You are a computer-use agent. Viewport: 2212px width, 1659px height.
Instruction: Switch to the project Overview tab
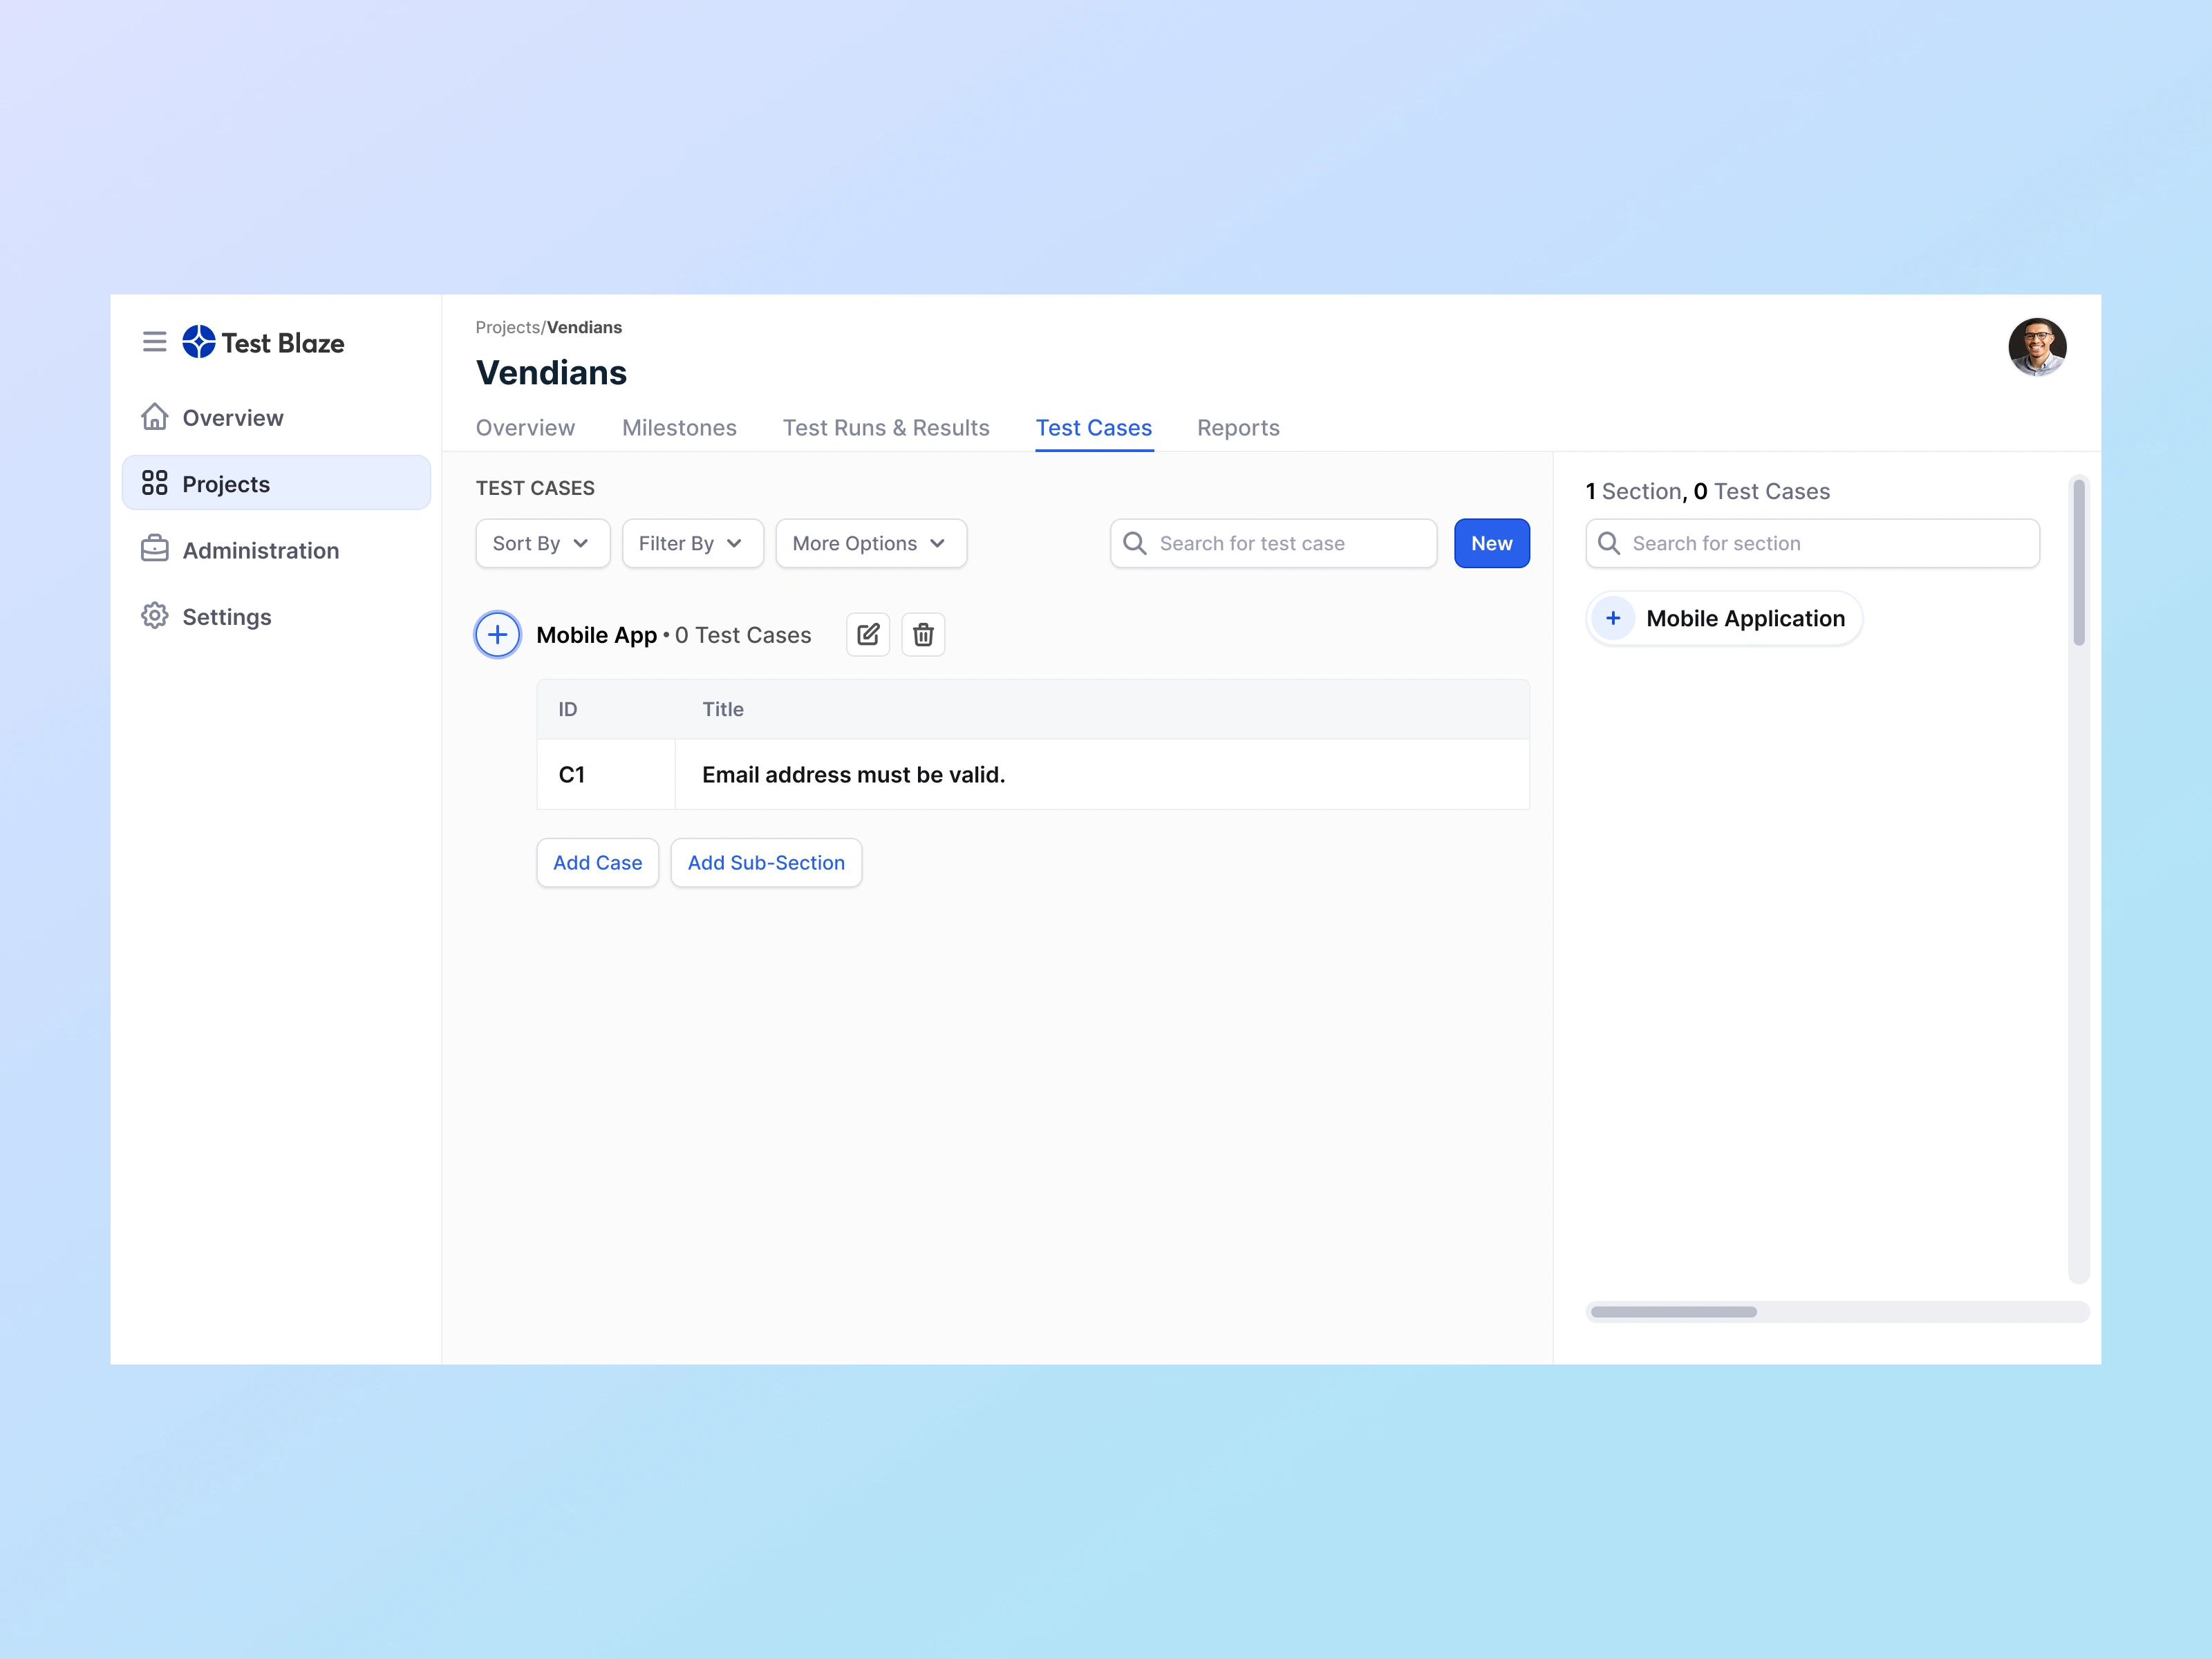(525, 428)
